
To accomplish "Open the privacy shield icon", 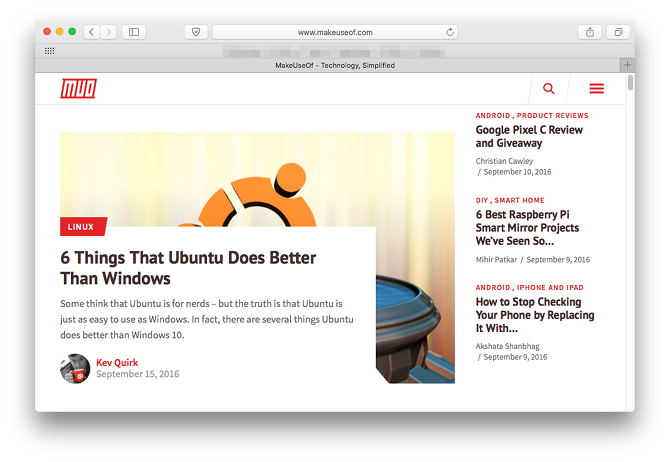I will coord(196,32).
